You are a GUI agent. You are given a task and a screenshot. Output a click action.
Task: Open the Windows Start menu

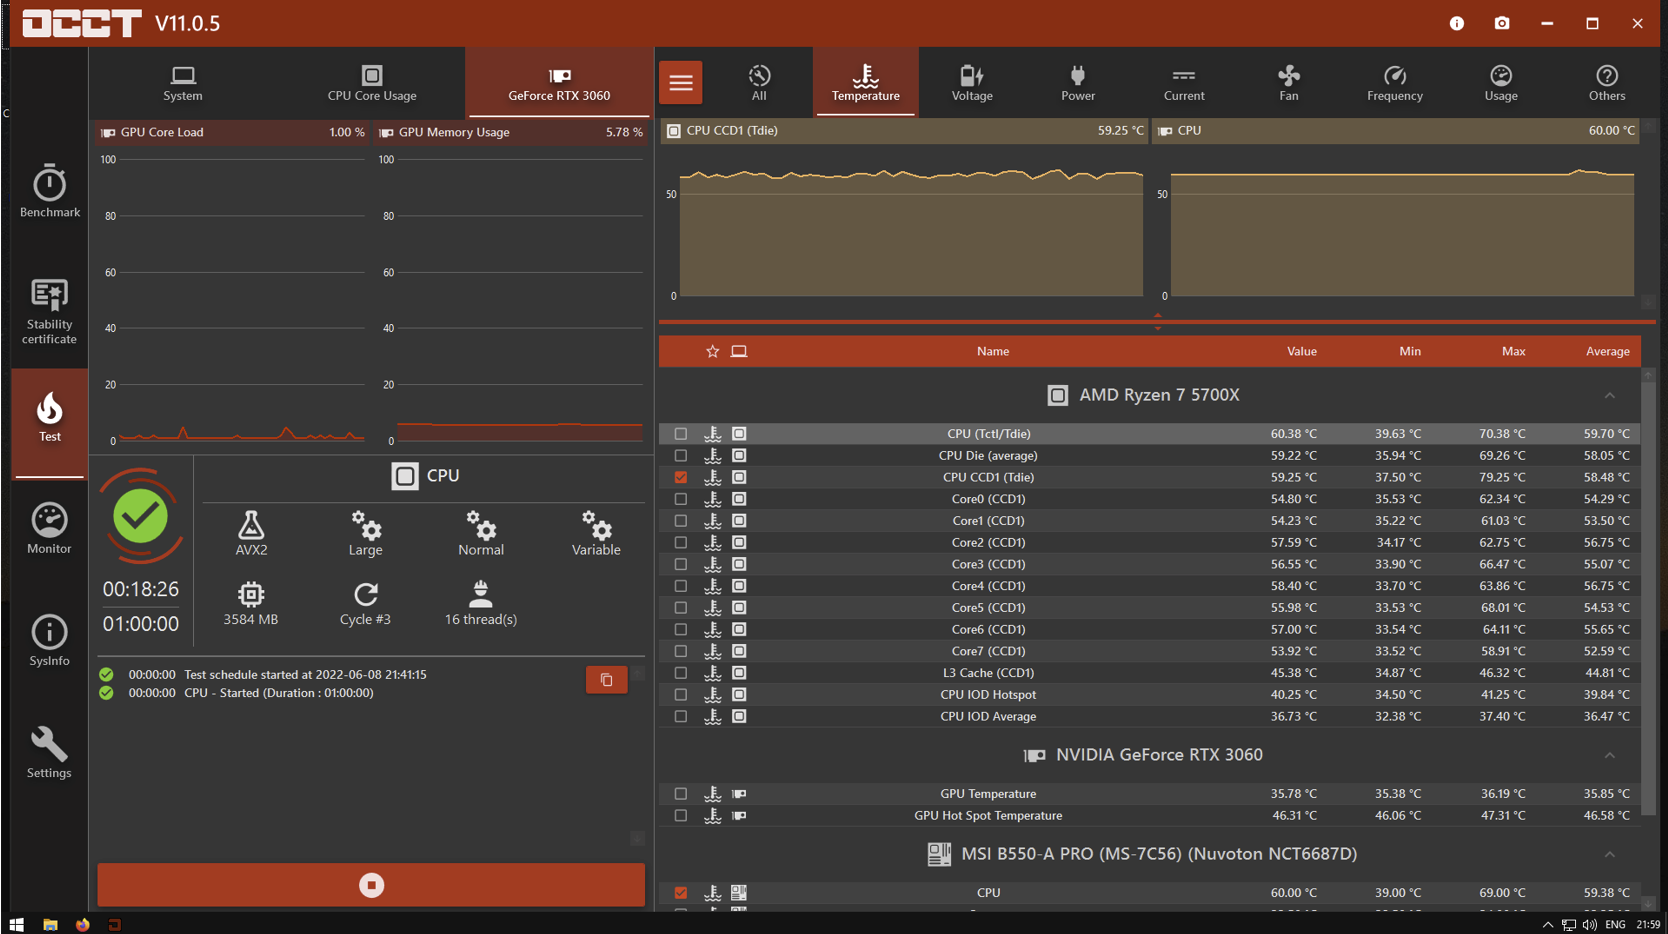pos(16,924)
